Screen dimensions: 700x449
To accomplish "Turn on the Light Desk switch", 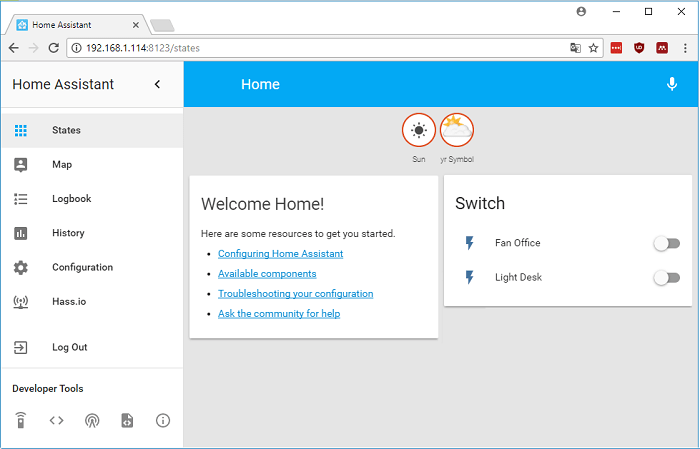I will click(x=666, y=278).
